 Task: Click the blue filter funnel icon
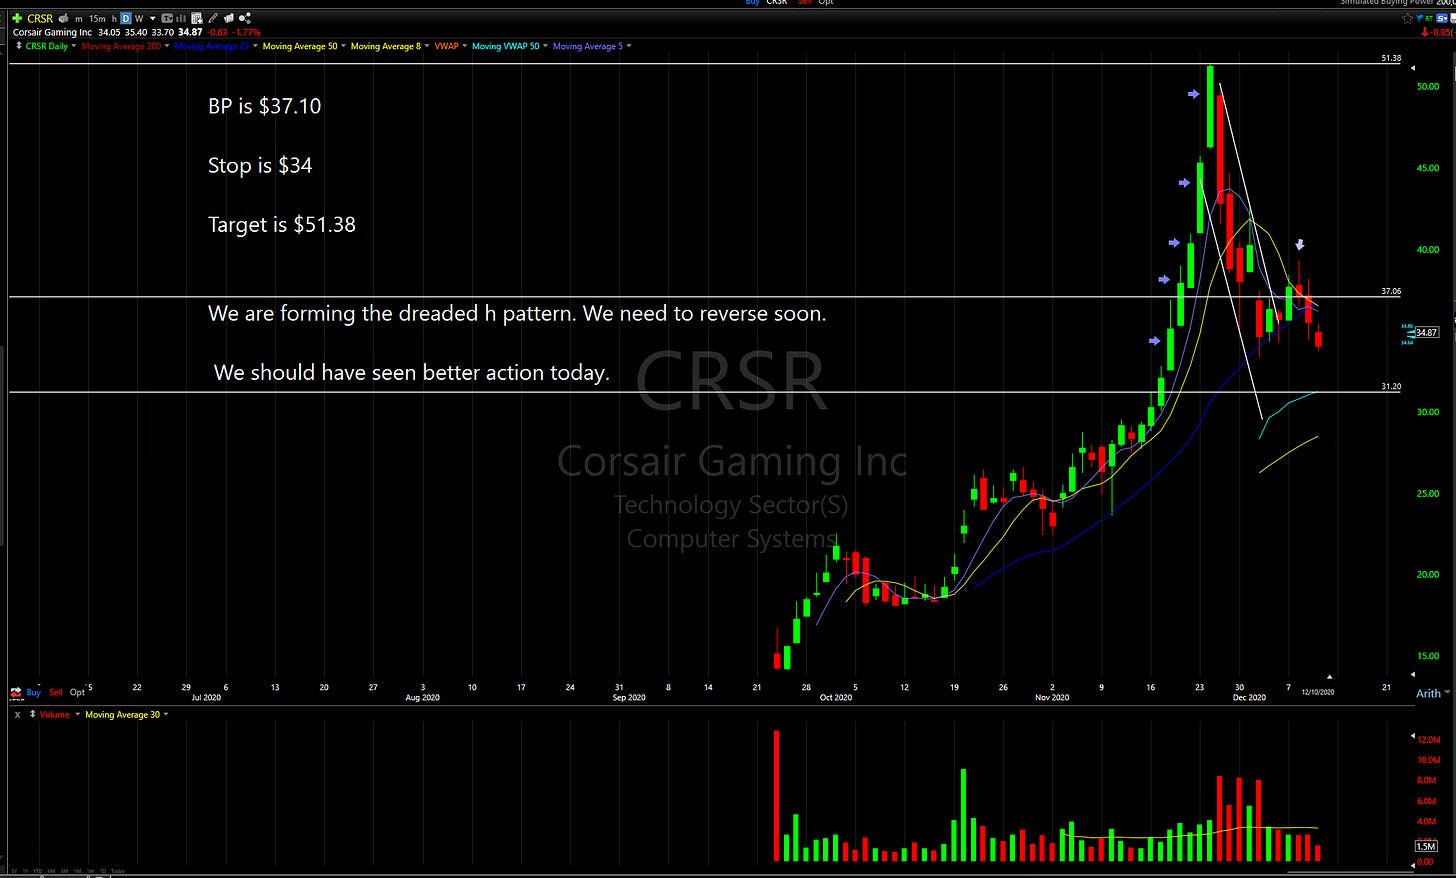pos(1419,18)
